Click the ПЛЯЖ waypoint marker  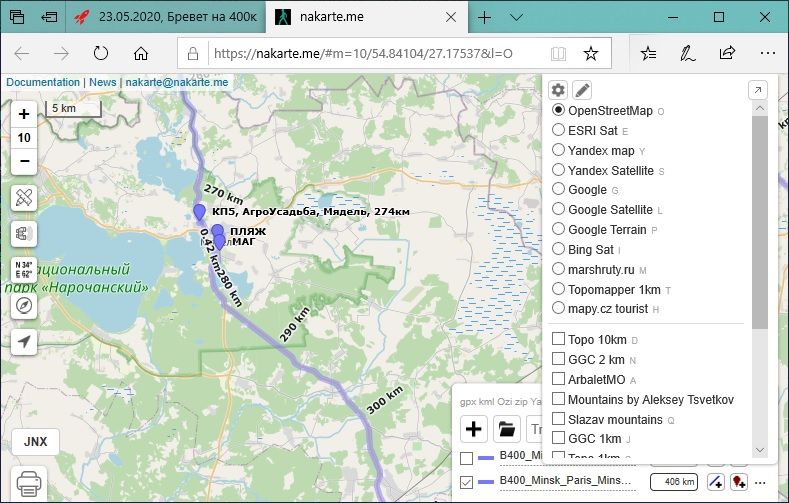click(x=217, y=230)
